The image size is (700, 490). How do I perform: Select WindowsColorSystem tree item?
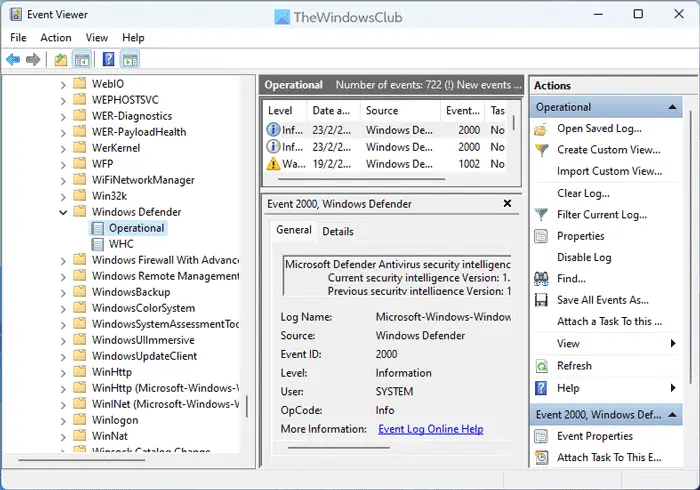click(143, 308)
